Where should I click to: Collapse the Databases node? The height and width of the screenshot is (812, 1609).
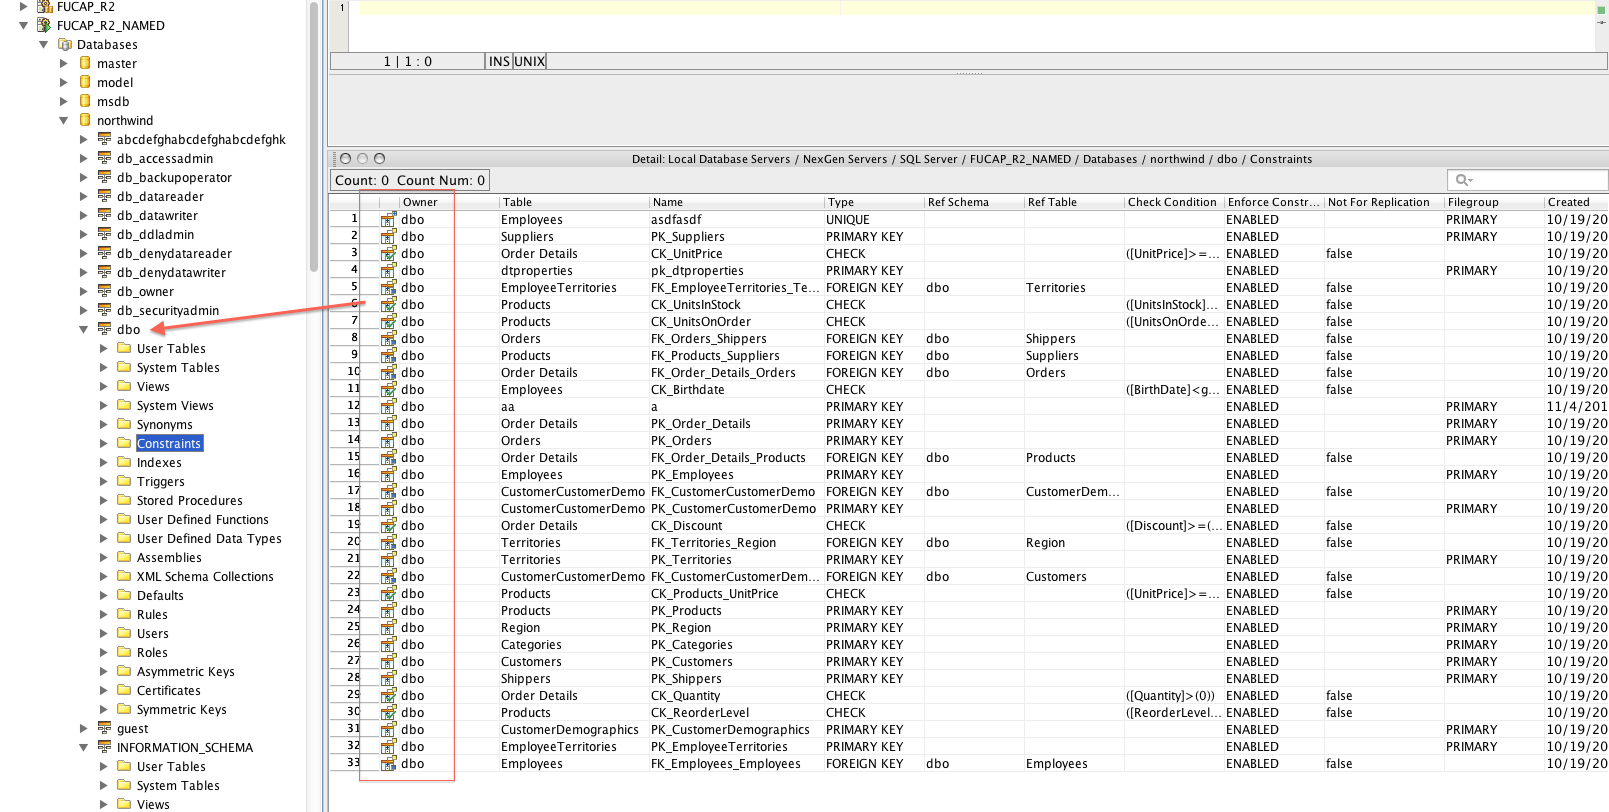coord(44,44)
